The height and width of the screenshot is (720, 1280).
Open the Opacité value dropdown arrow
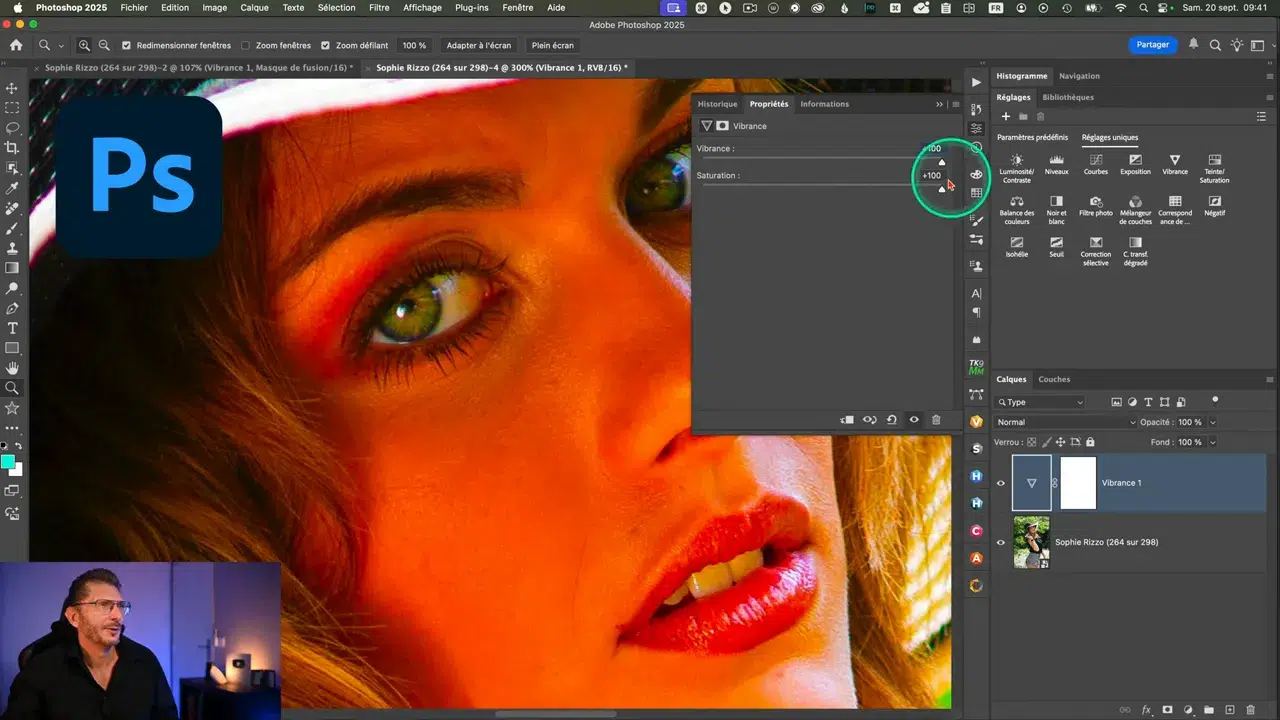[x=1213, y=422]
